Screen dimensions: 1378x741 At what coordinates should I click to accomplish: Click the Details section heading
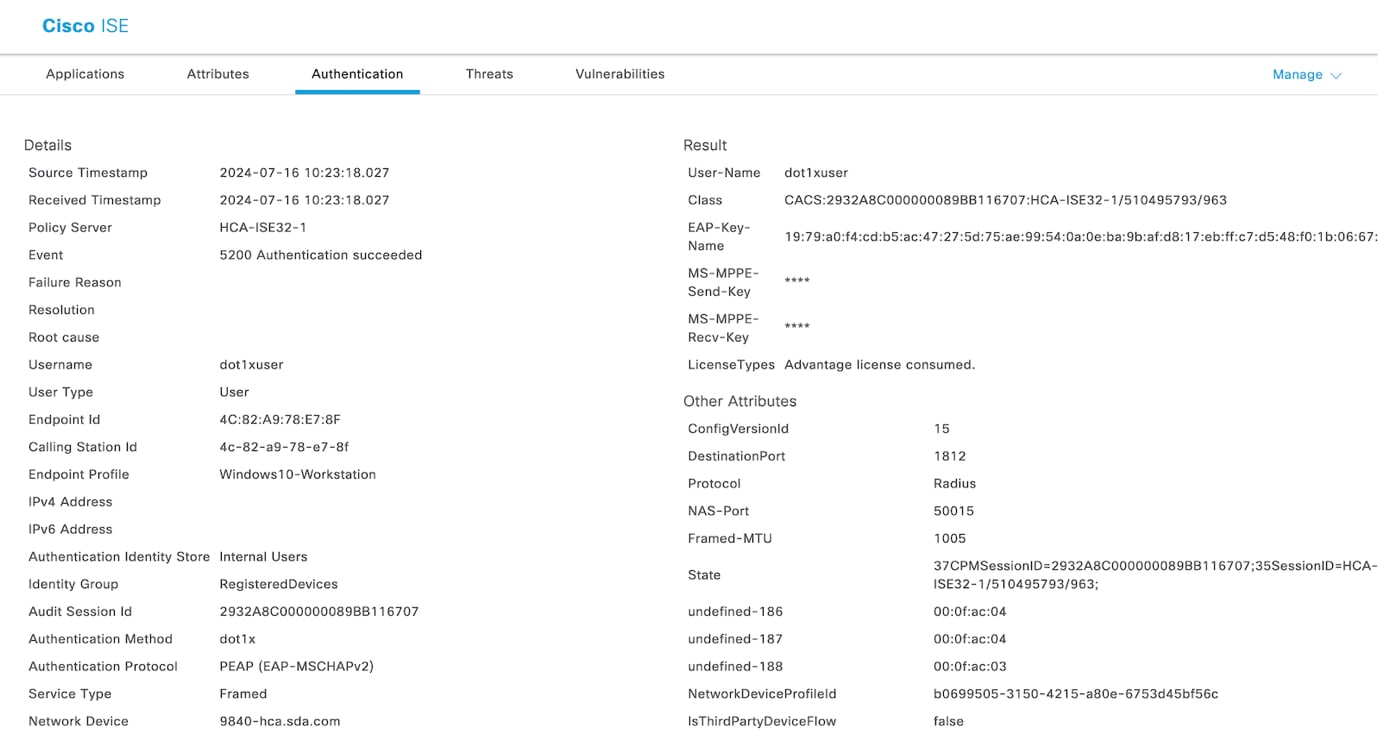coord(48,145)
